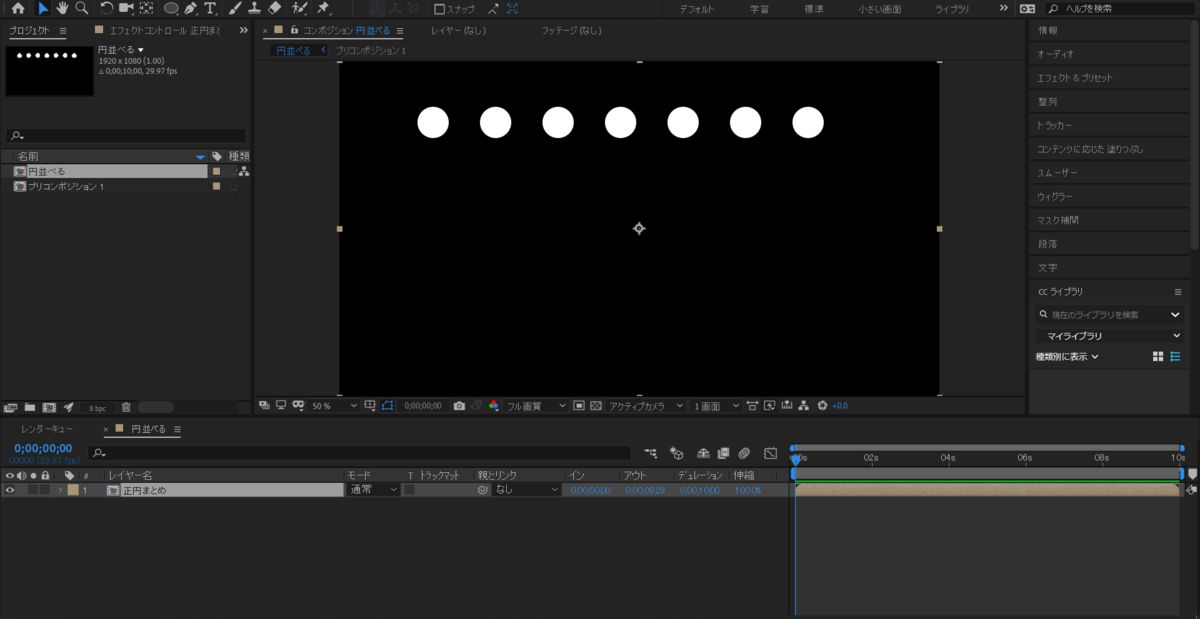Select the Pan Behind anchor point tool
1200x619 pixels.
pos(146,8)
